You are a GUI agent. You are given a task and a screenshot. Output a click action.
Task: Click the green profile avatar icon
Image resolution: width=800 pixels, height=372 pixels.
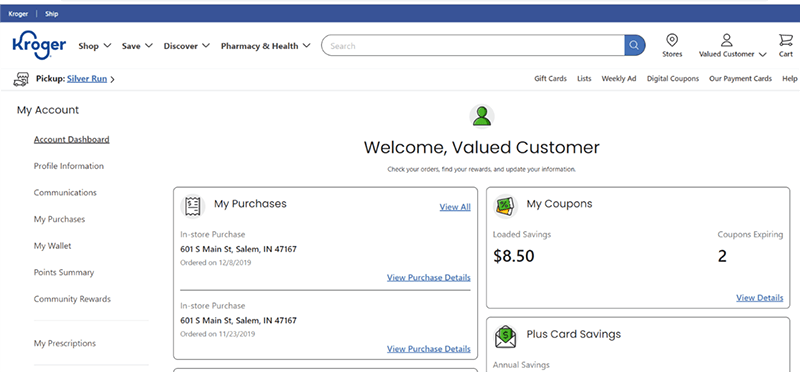482,116
